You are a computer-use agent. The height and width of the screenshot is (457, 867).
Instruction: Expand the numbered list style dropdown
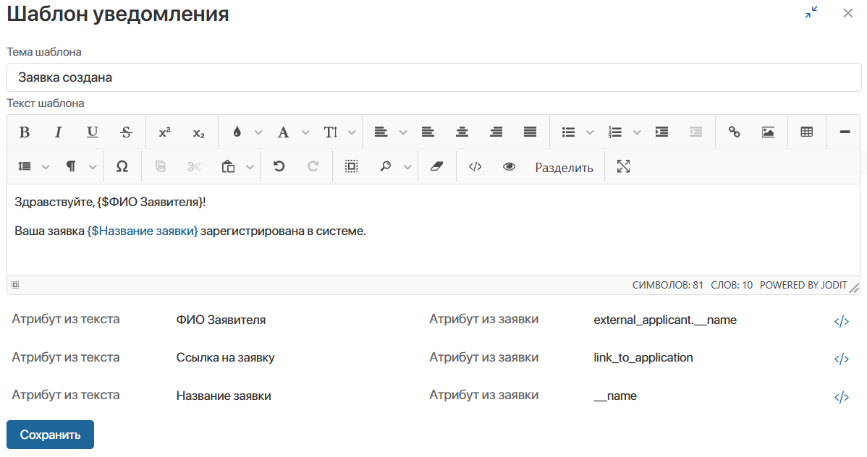pyautogui.click(x=637, y=133)
